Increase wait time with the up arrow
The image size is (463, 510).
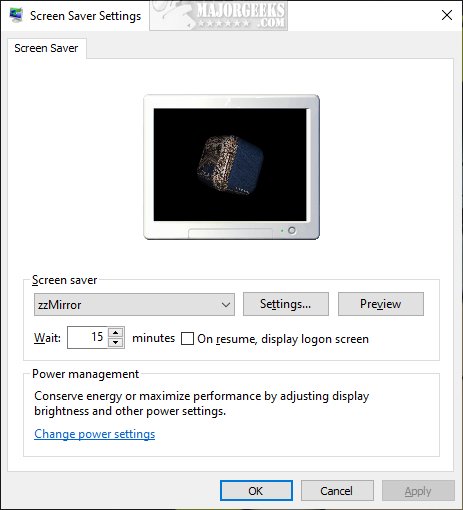coord(116,333)
